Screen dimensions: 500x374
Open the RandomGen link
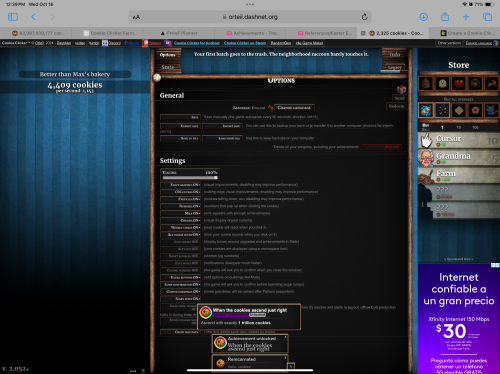point(281,43)
